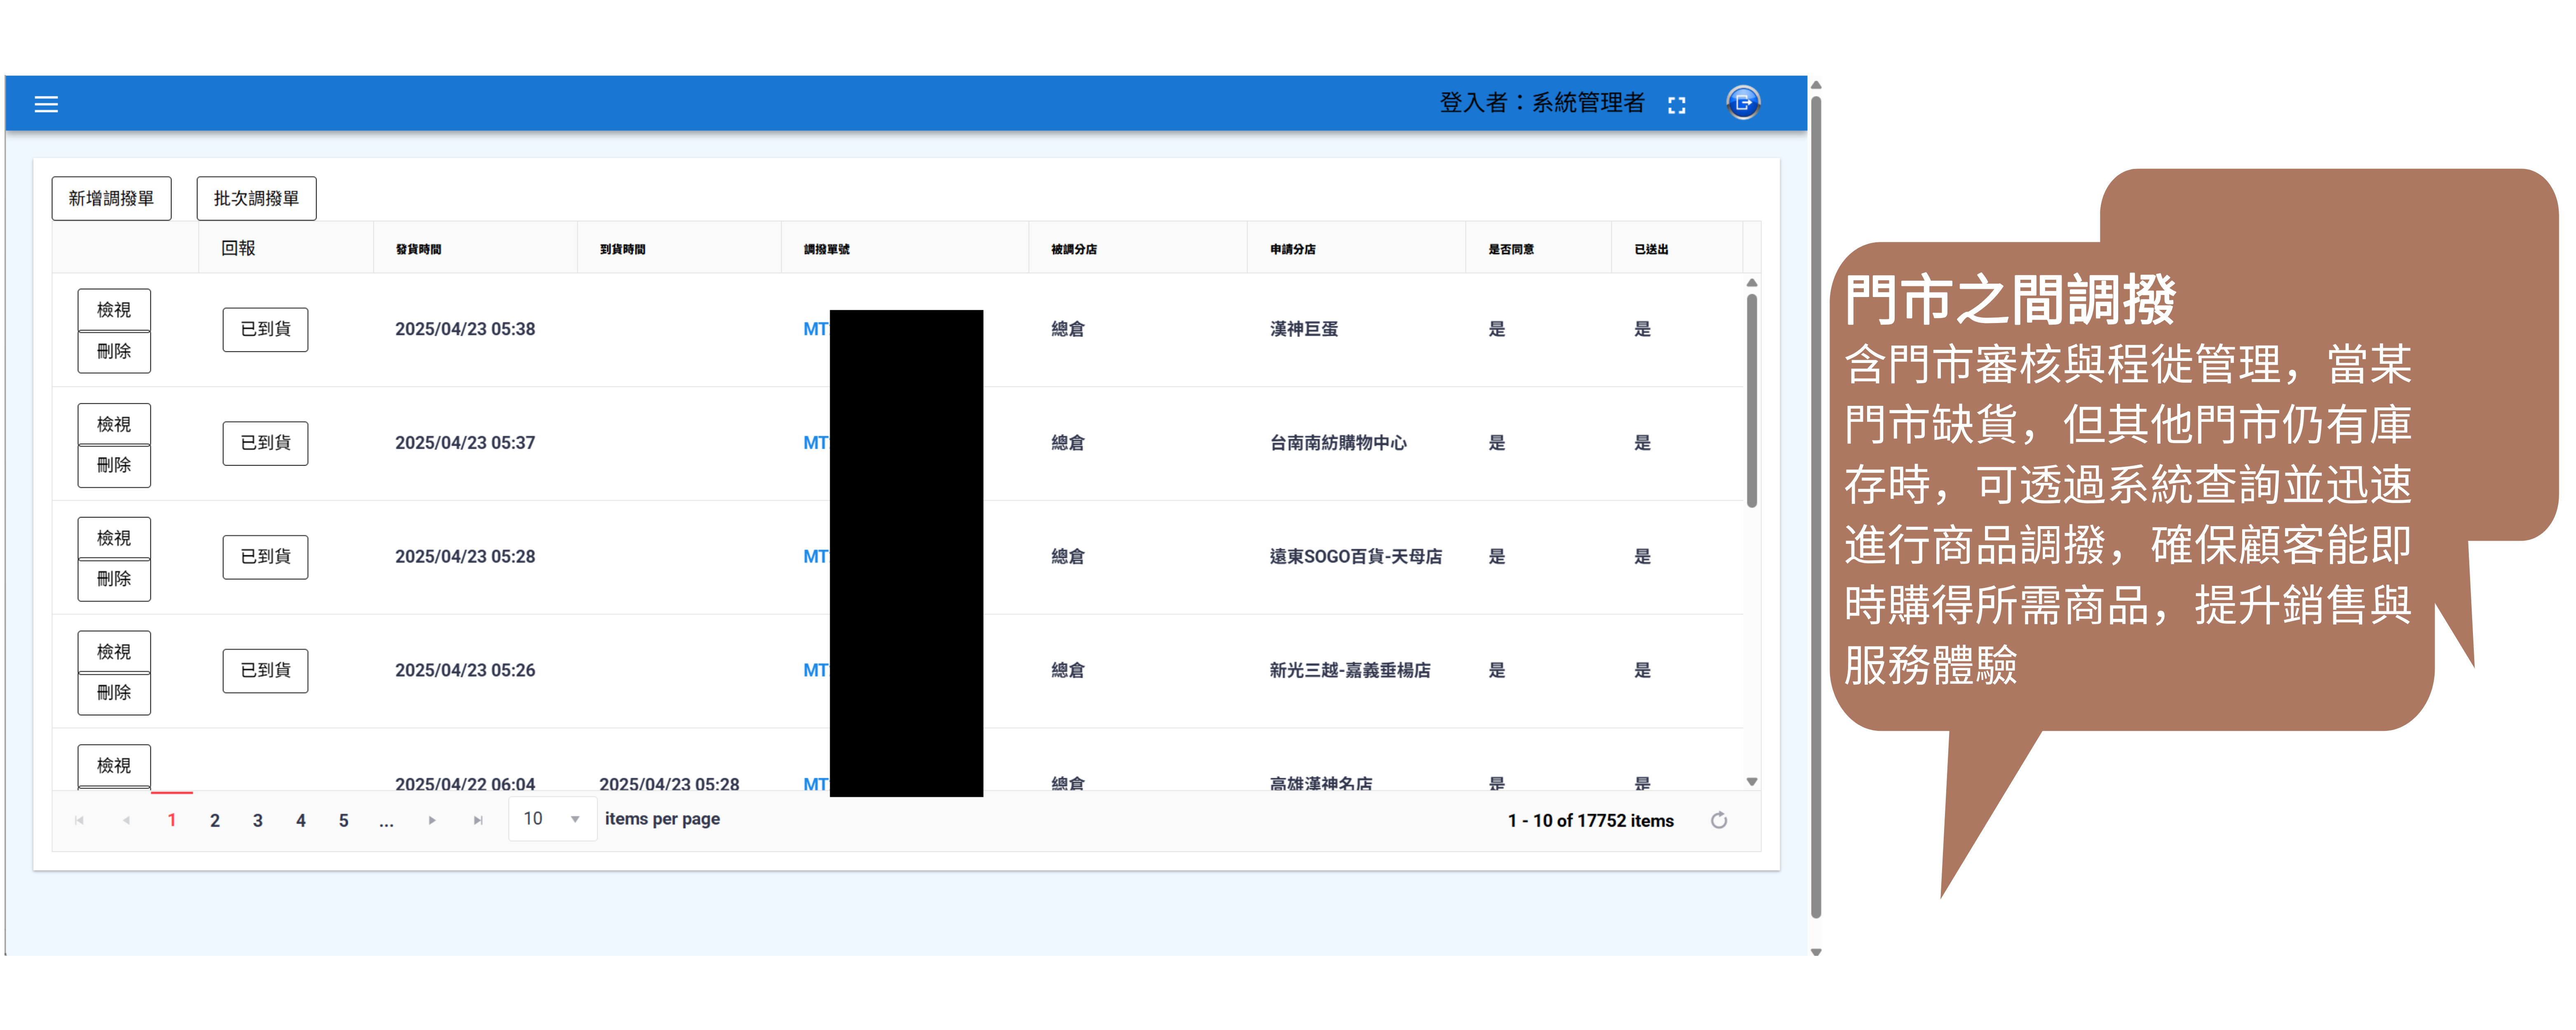Viewport: 2576px width, 1030px height.
Task: View the 遠東SOGO百貨-天母店 row
Action: tap(114, 538)
